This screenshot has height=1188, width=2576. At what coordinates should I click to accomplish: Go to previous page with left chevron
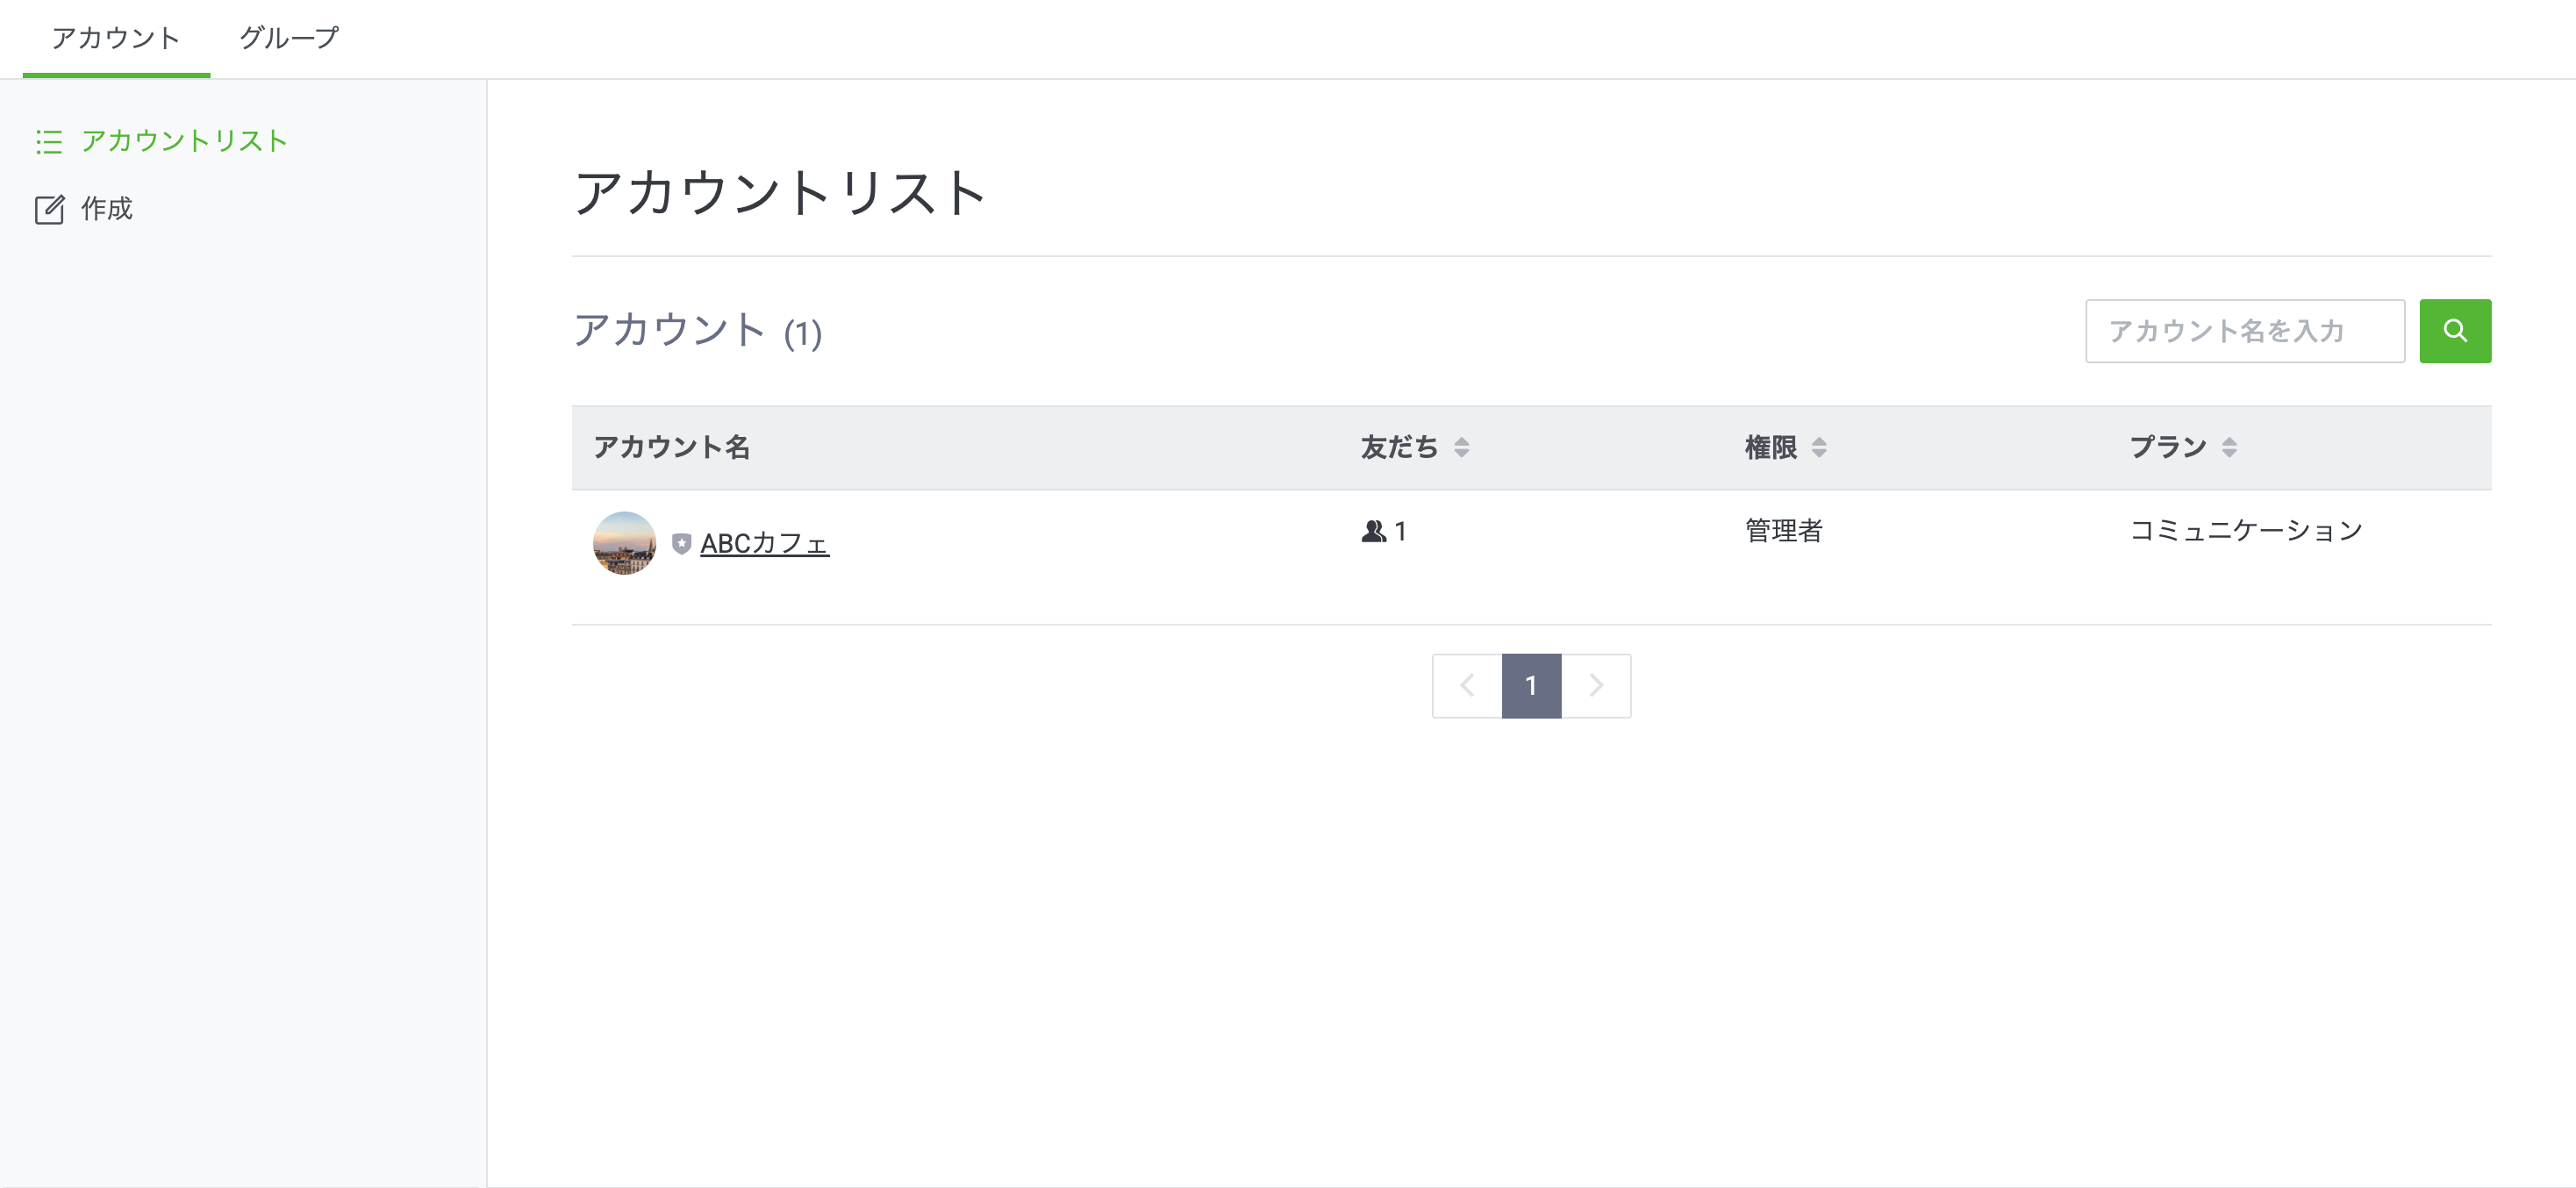1467,686
